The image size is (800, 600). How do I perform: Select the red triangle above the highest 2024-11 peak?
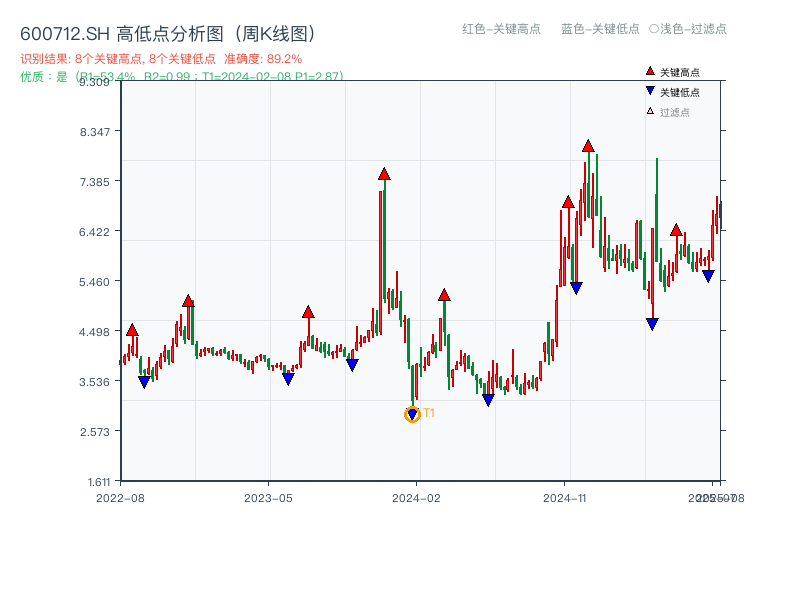pos(588,146)
